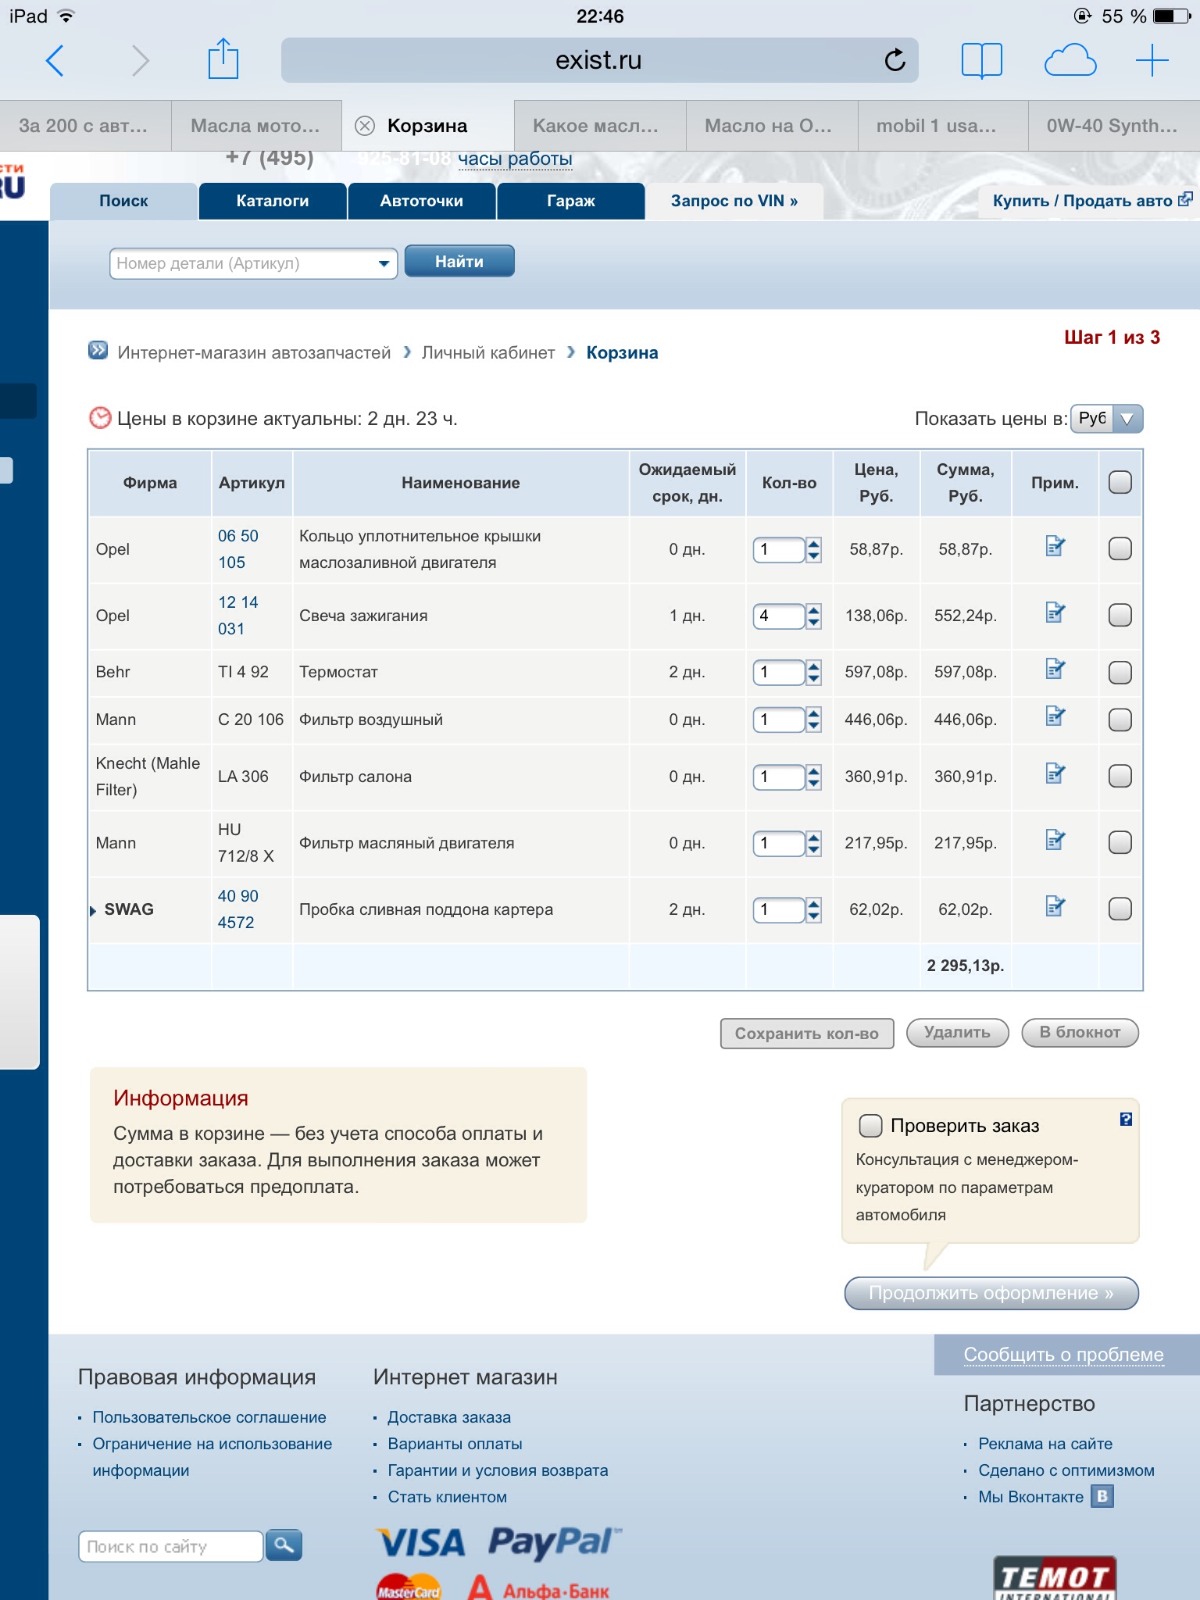Click the PayPal payment logo
The width and height of the screenshot is (1200, 1600).
(554, 1542)
